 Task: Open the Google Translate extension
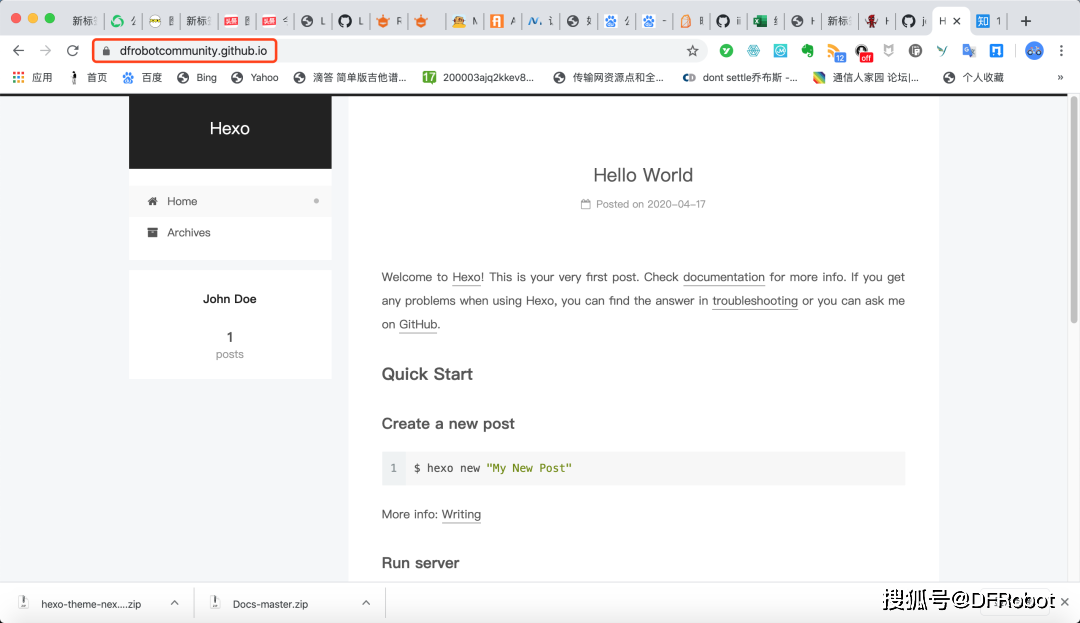(x=969, y=51)
